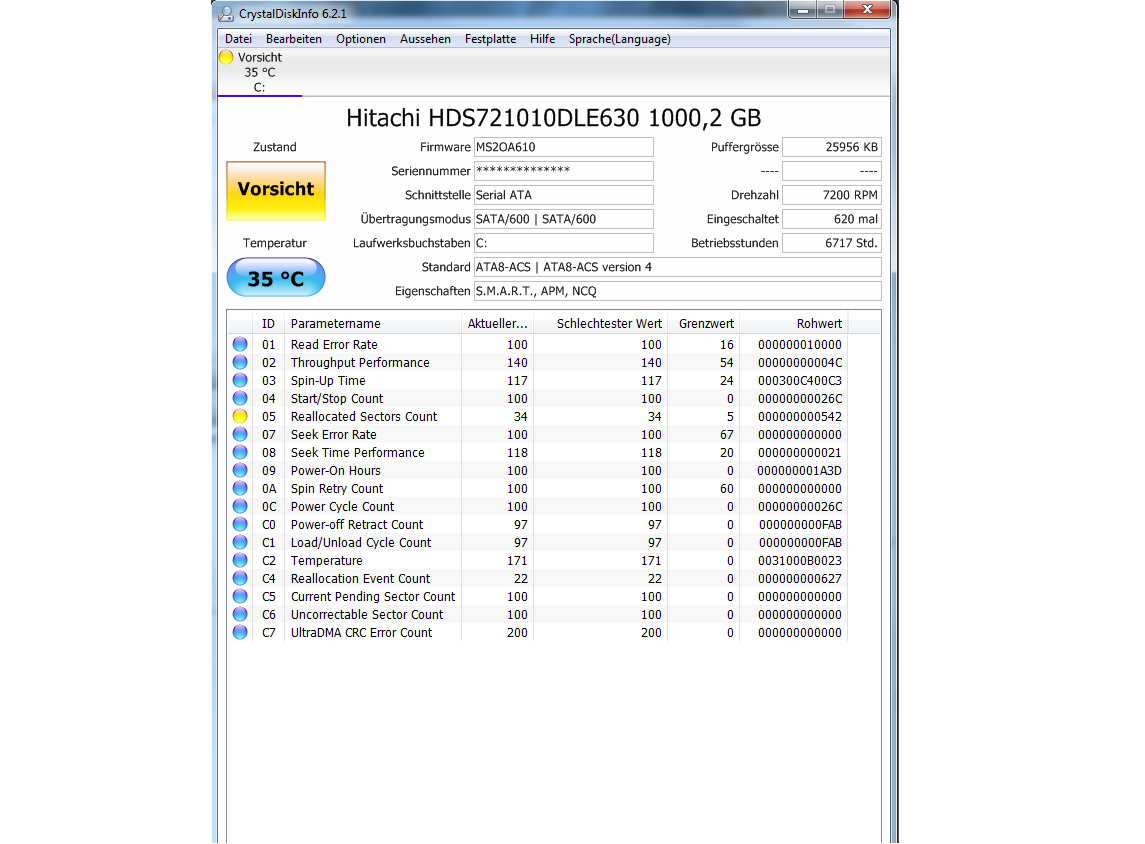Click the raw value 000000000627
This screenshot has width=1145, height=844.
tap(800, 579)
